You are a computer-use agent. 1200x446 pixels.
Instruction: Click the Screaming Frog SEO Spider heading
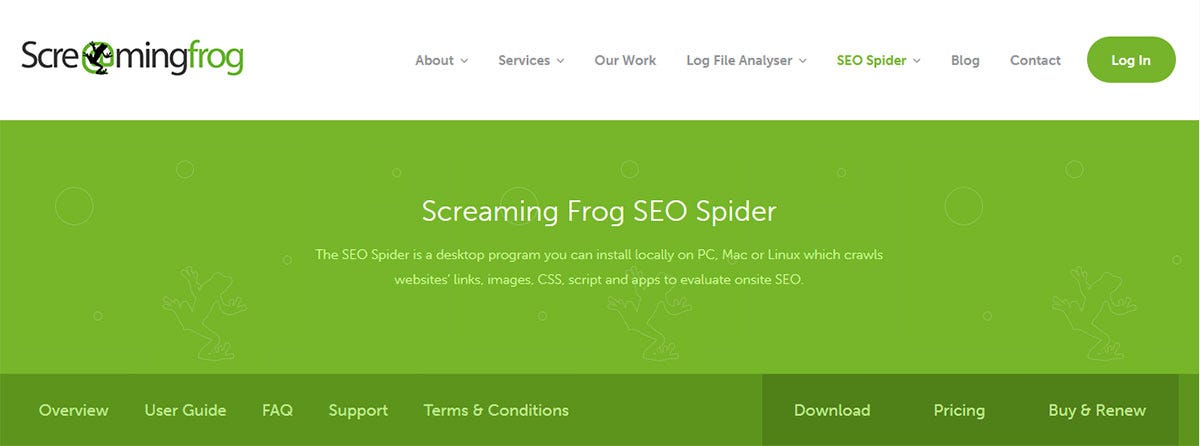click(x=599, y=212)
